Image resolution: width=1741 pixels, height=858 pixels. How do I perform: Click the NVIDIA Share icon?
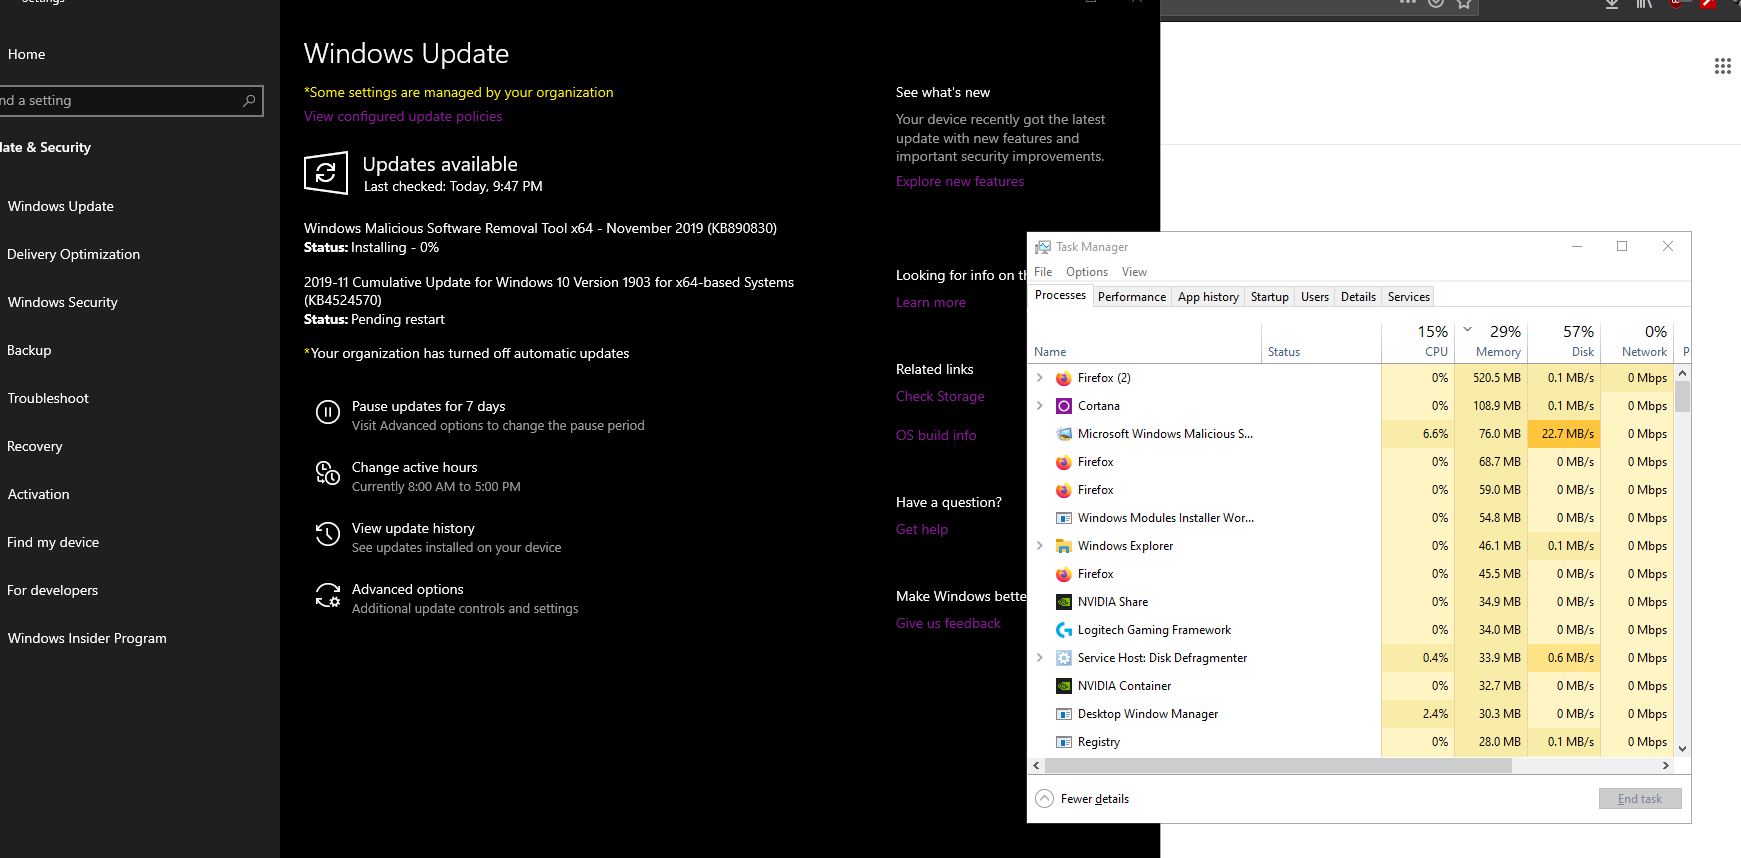click(x=1064, y=602)
